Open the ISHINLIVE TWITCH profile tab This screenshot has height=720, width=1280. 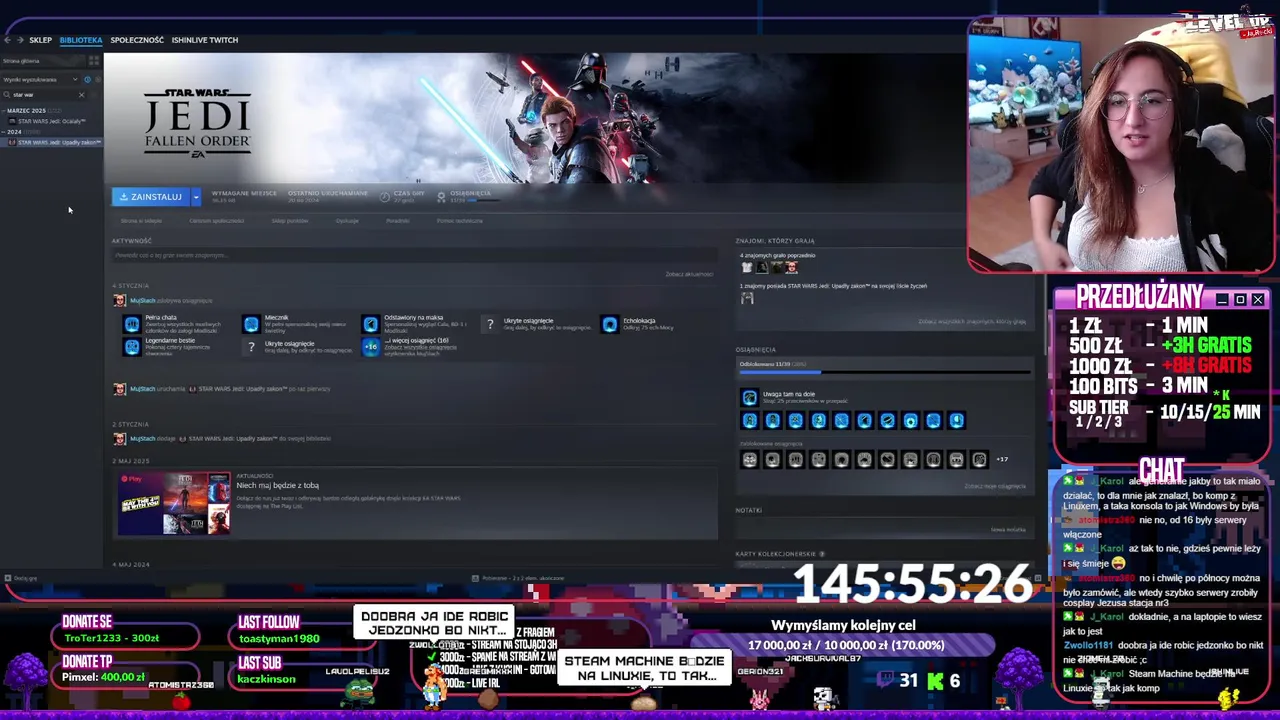205,40
